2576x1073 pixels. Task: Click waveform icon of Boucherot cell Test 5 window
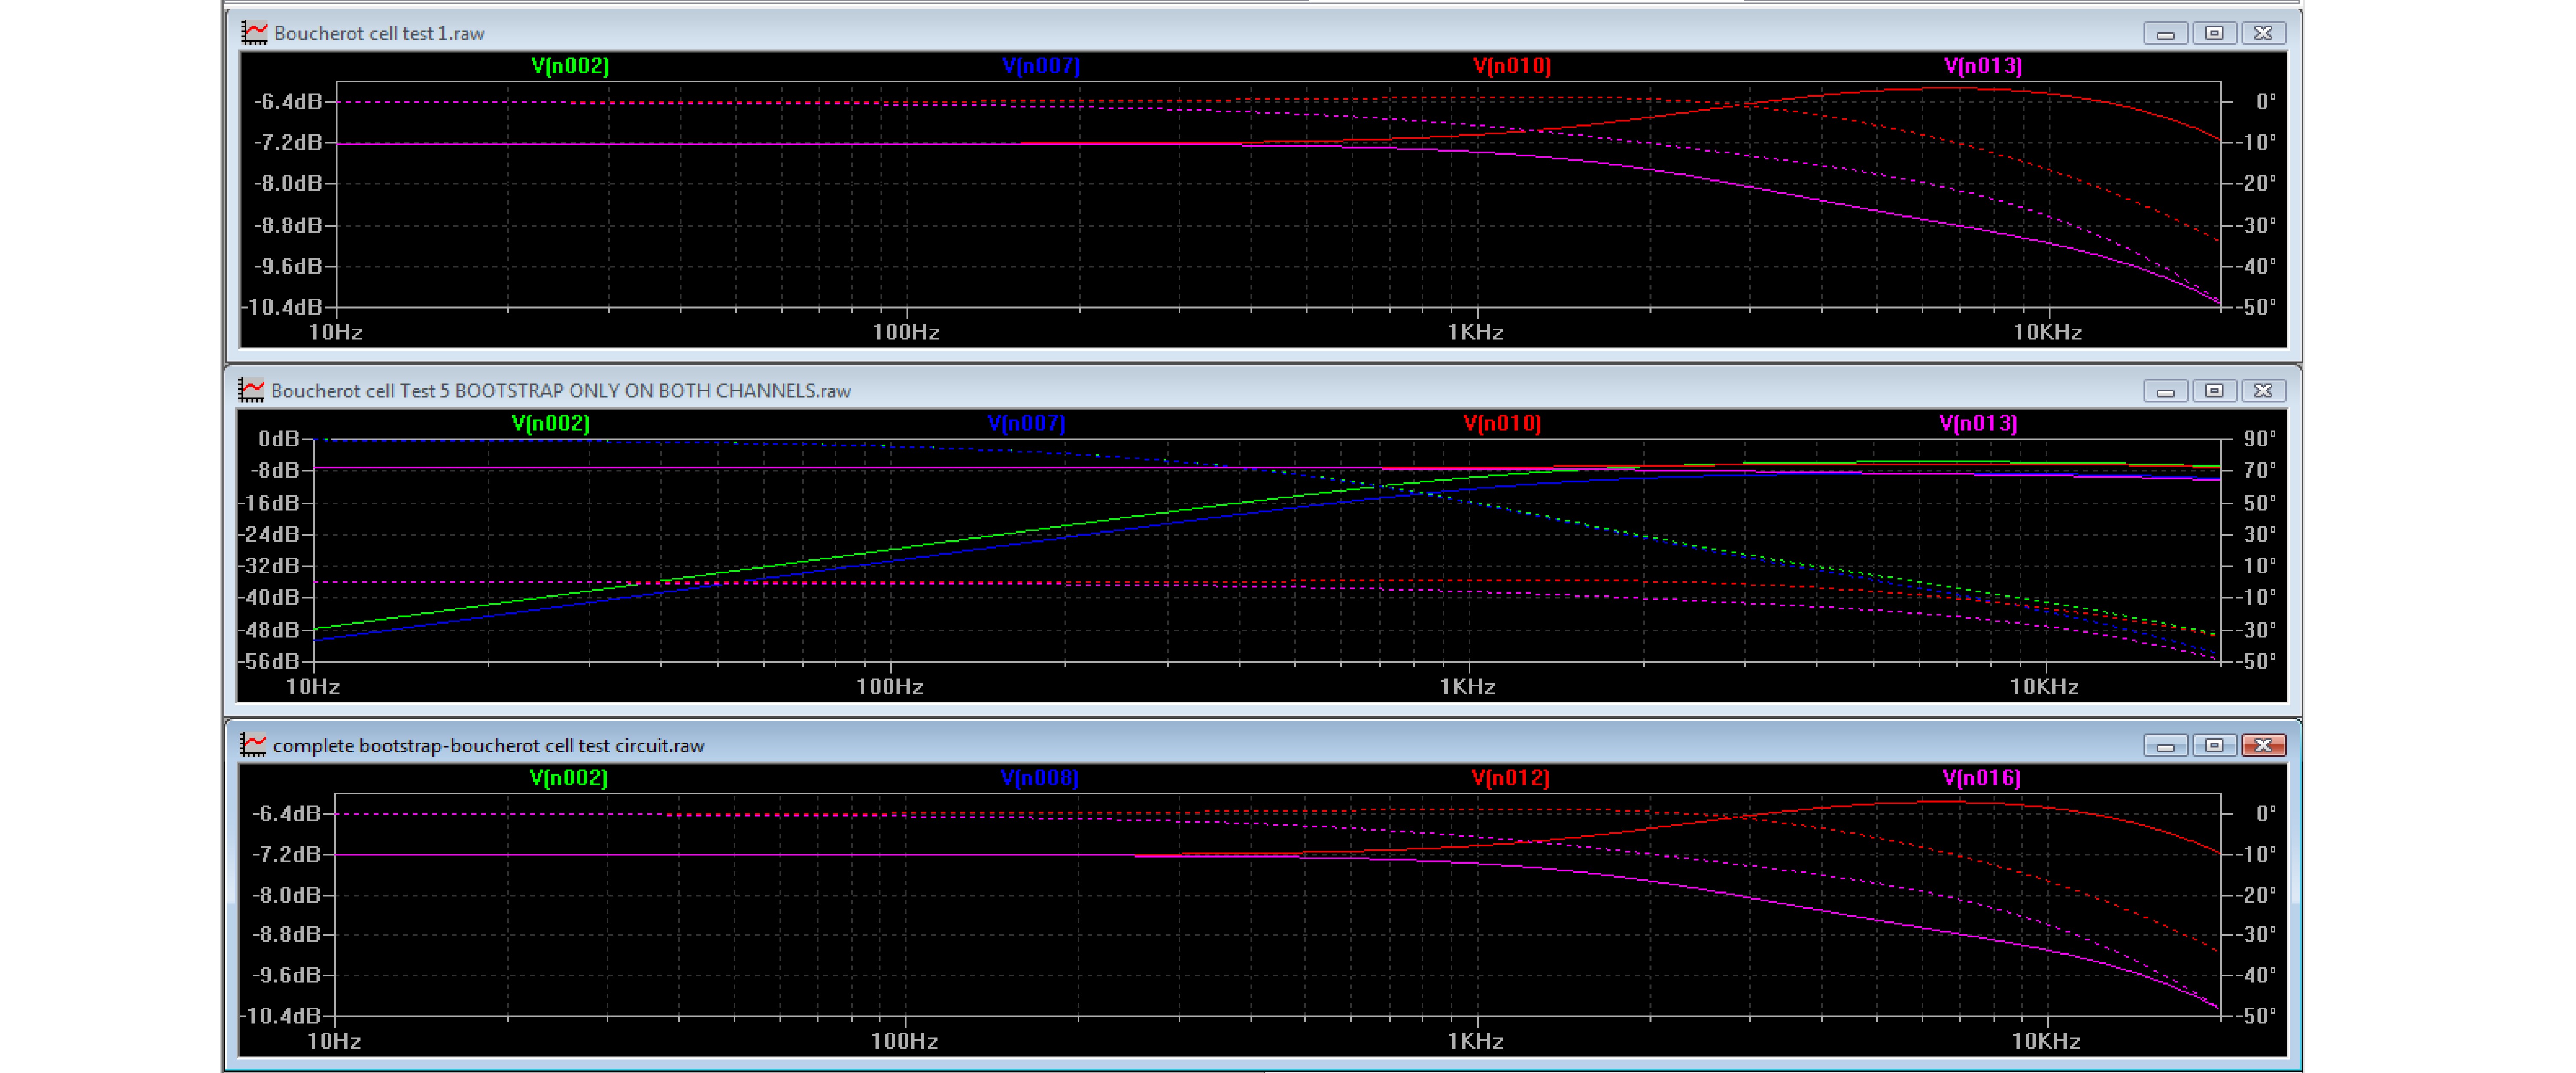(x=251, y=390)
